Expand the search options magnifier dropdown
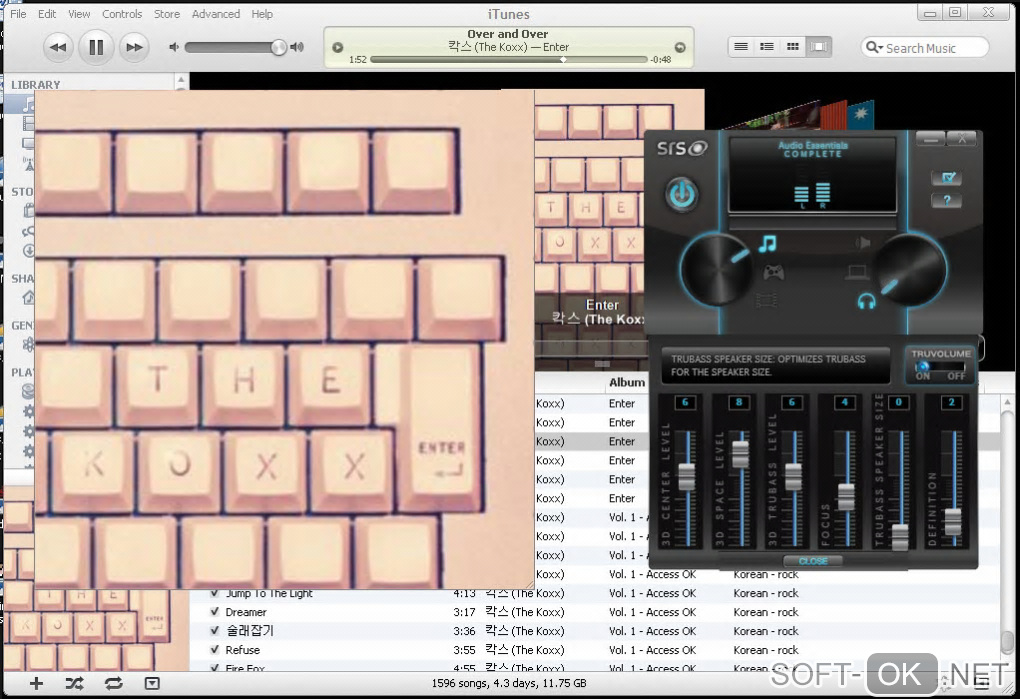This screenshot has height=699, width=1020. click(x=873, y=48)
